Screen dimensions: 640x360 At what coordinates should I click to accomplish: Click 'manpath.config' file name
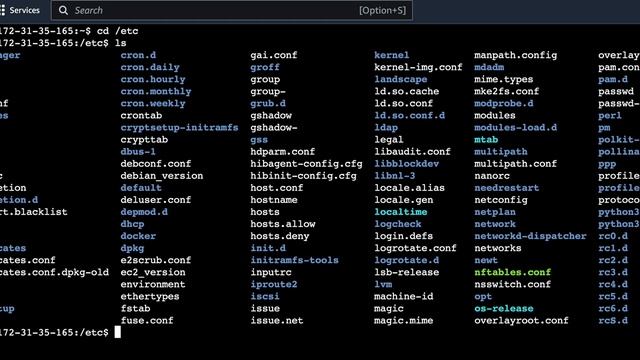tap(516, 55)
